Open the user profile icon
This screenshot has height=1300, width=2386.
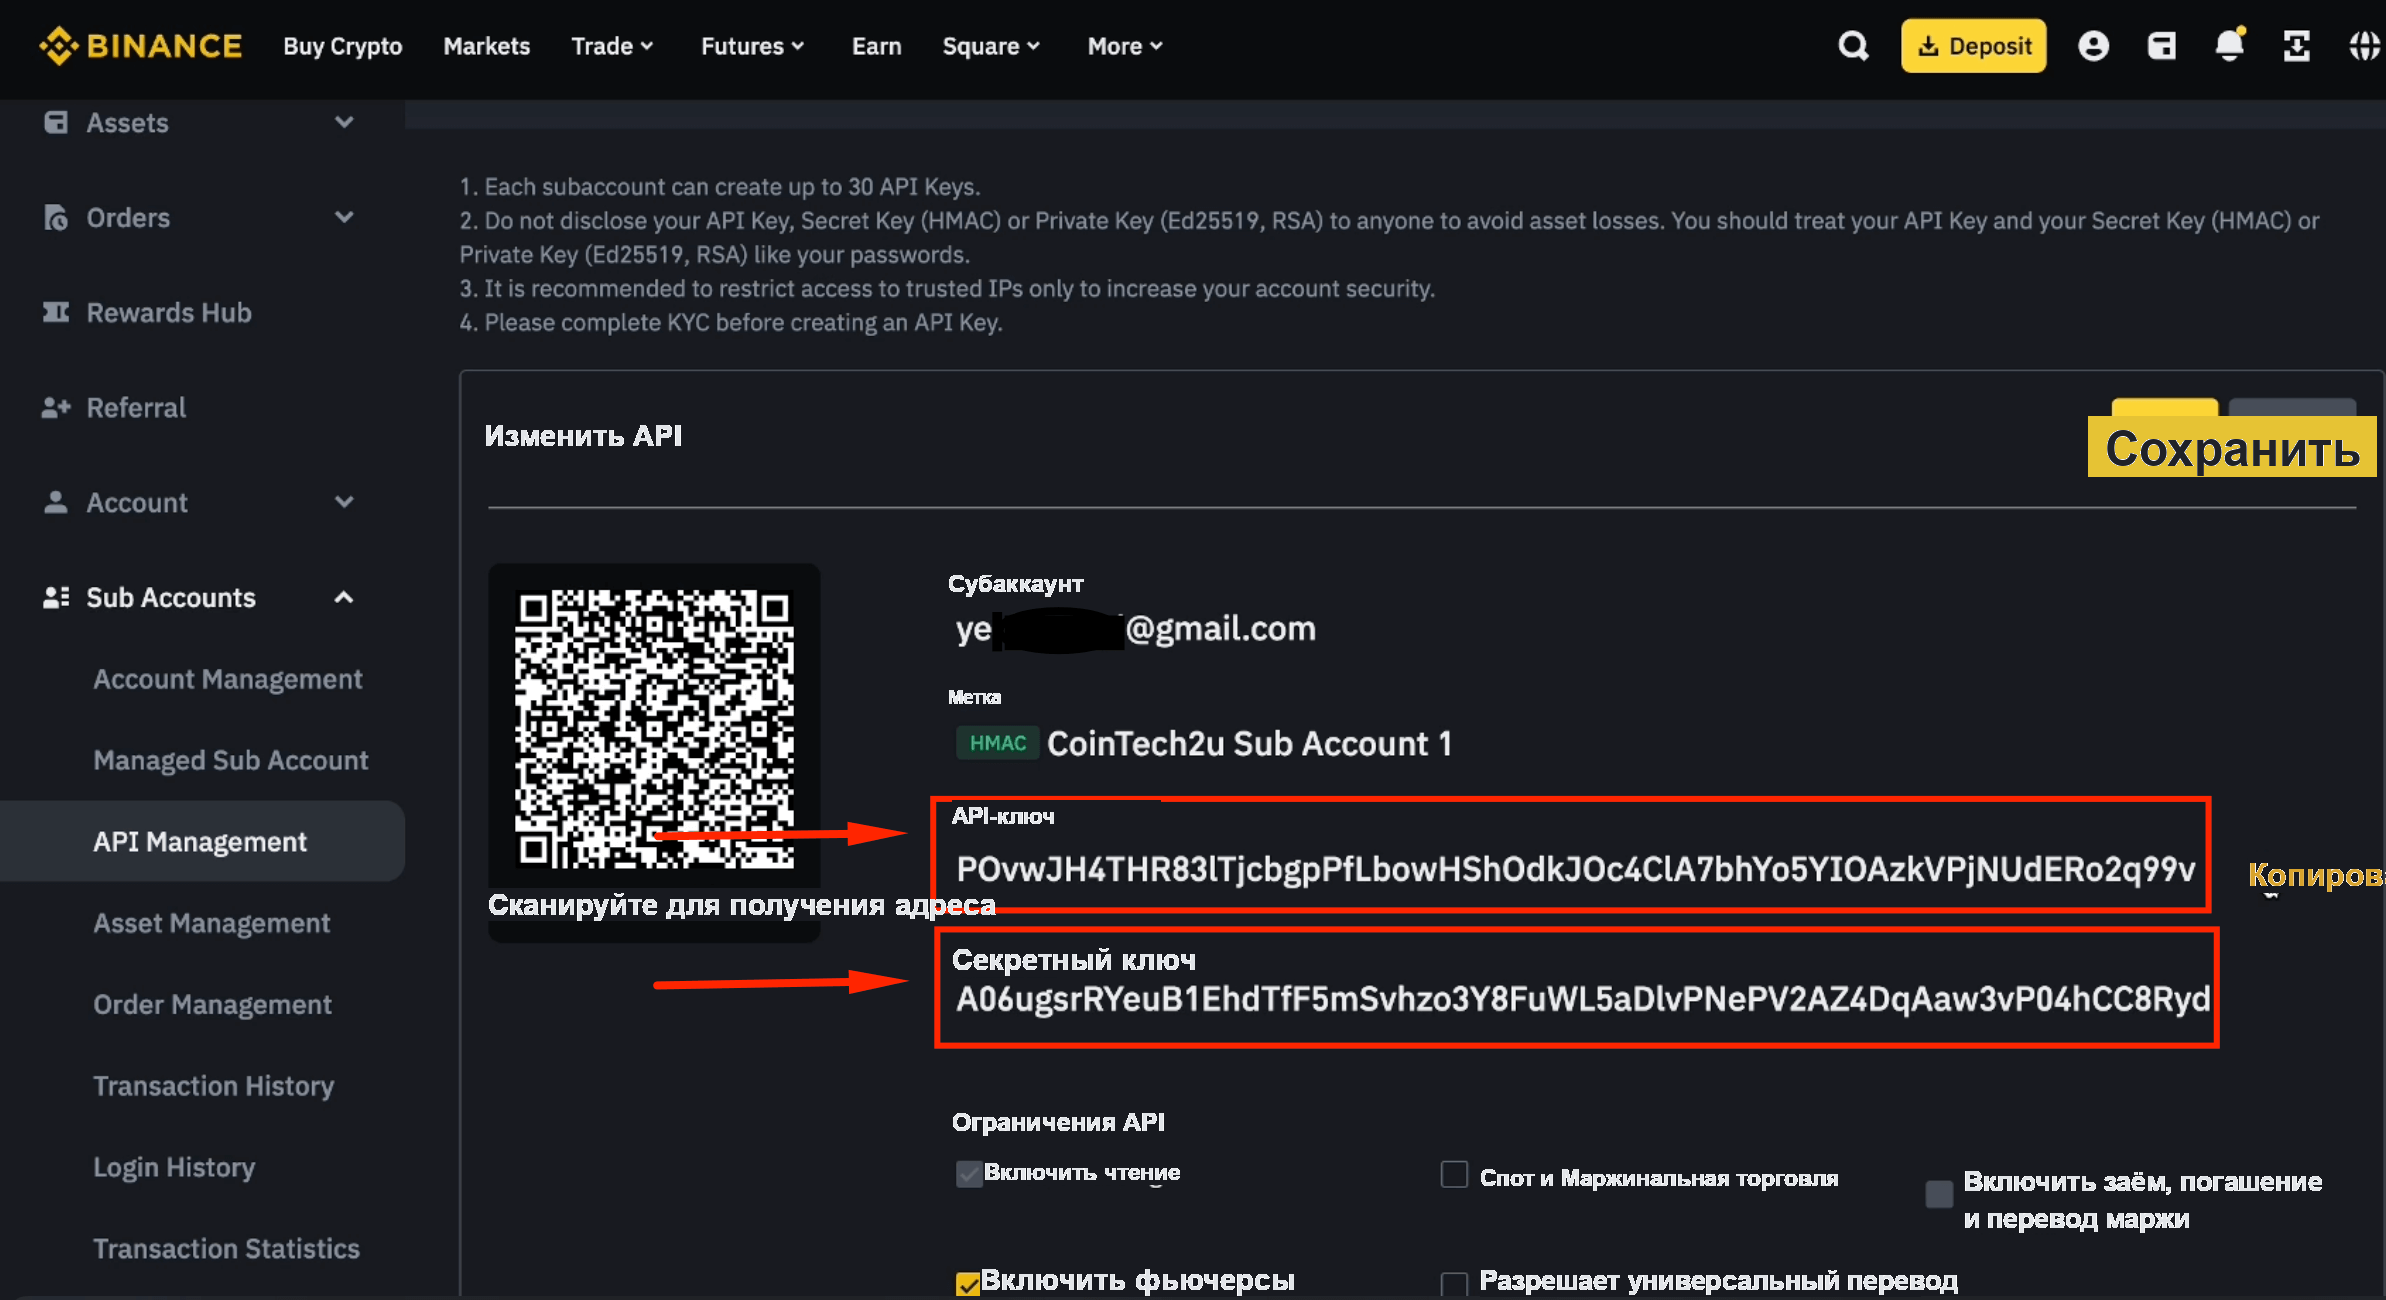click(x=2093, y=46)
